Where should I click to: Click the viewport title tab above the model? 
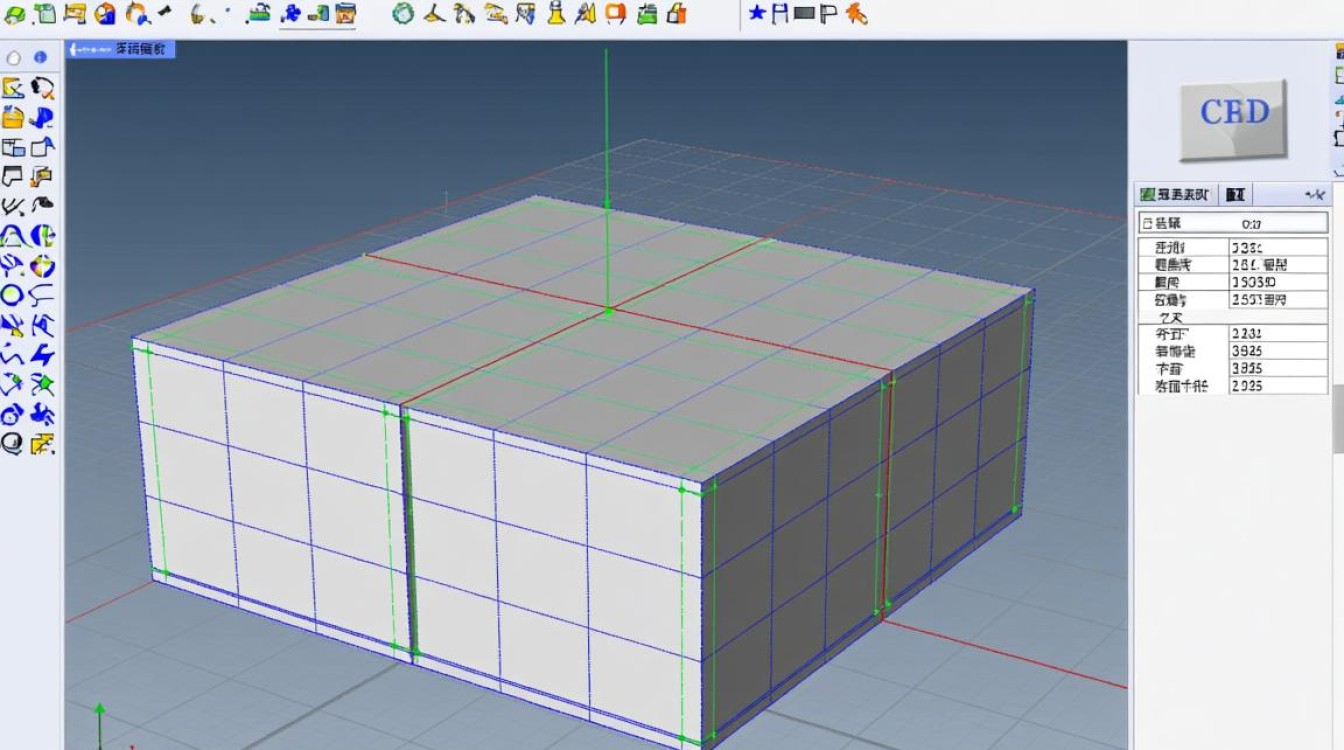pyautogui.click(x=121, y=49)
